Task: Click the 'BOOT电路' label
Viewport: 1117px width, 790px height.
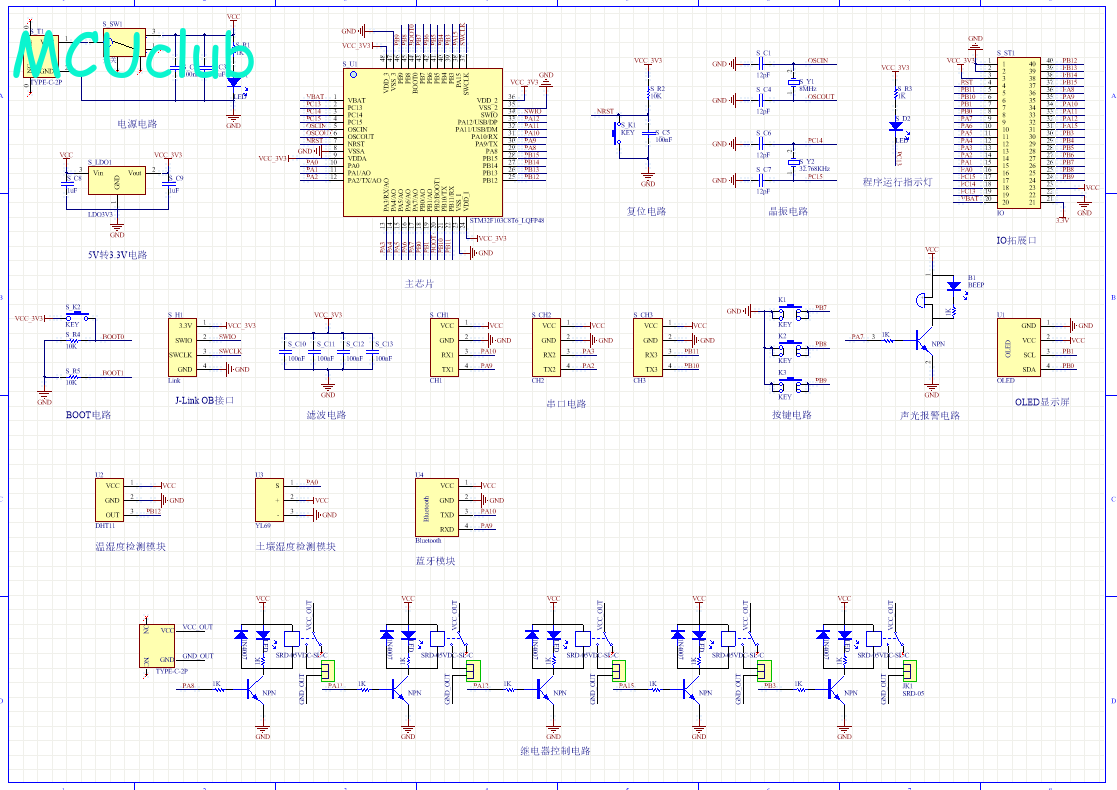Action: point(88,415)
